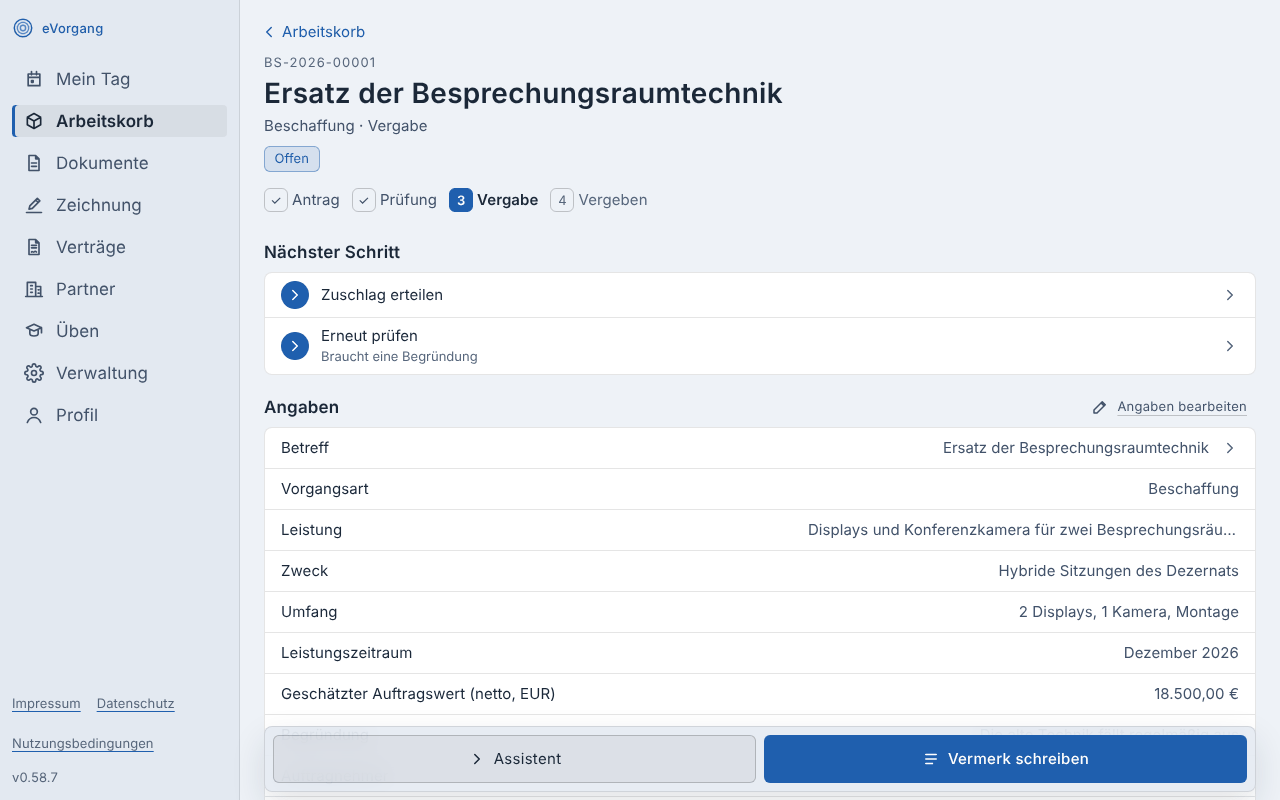Screen dimensions: 1280x800
Task: Expand the Zuschlag erteilen row chevron
Action: 1230,295
